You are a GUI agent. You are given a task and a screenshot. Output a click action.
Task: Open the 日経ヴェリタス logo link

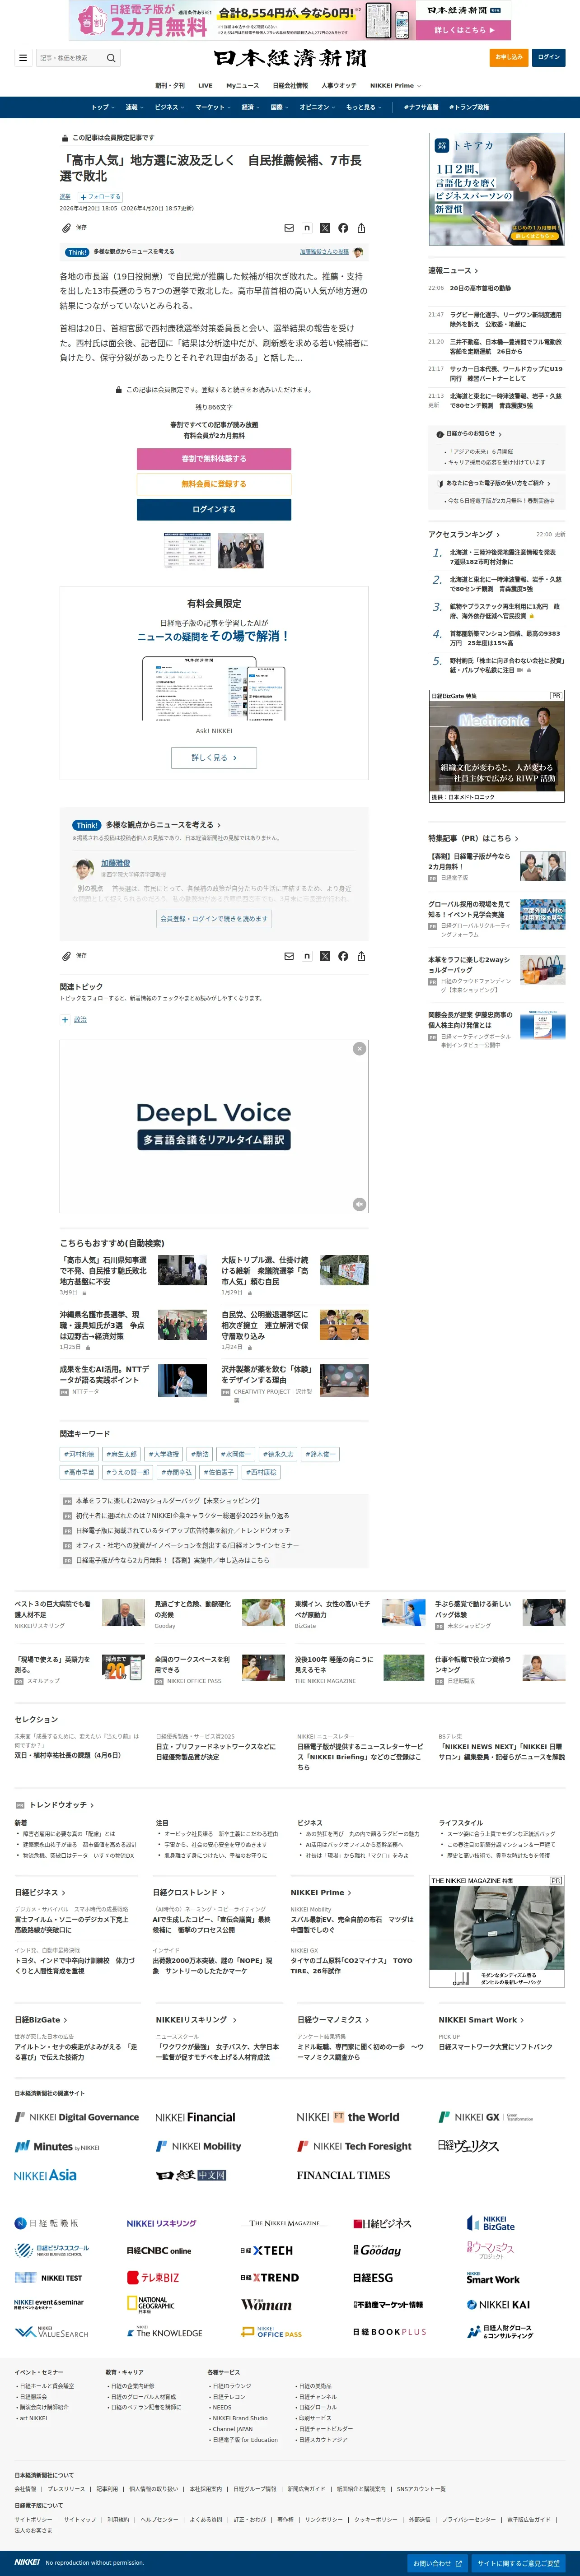[468, 2146]
